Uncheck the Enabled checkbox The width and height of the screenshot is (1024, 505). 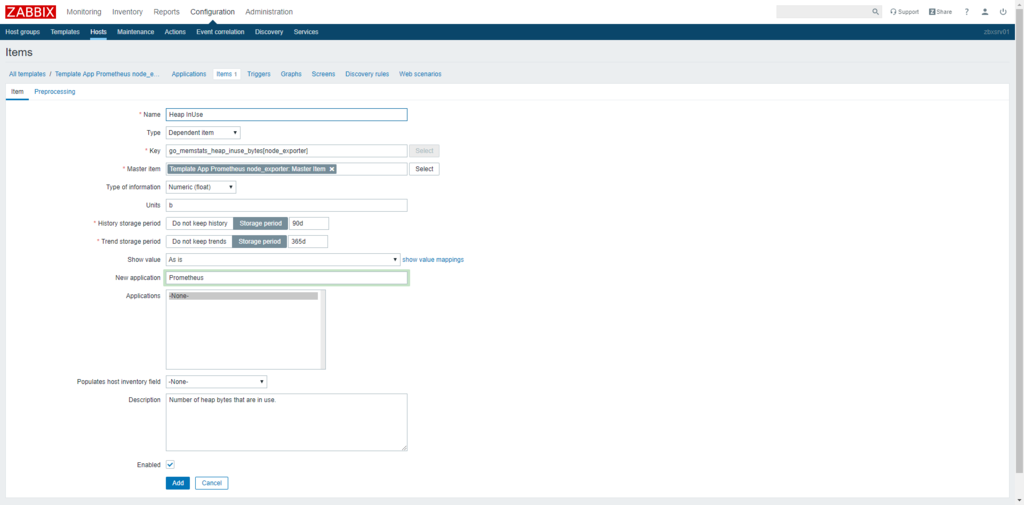(170, 465)
